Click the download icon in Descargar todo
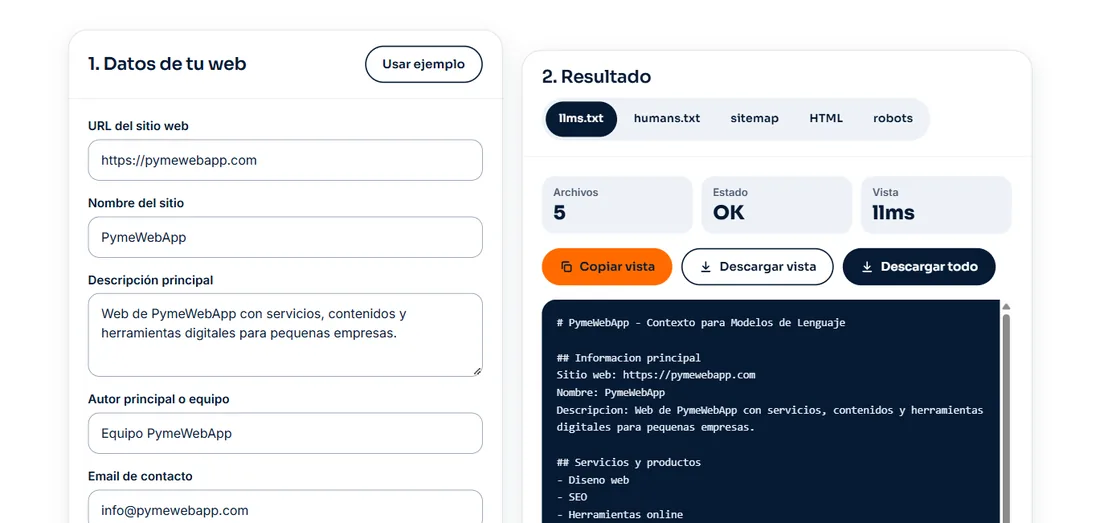This screenshot has height=523, width=1100. [x=867, y=267]
